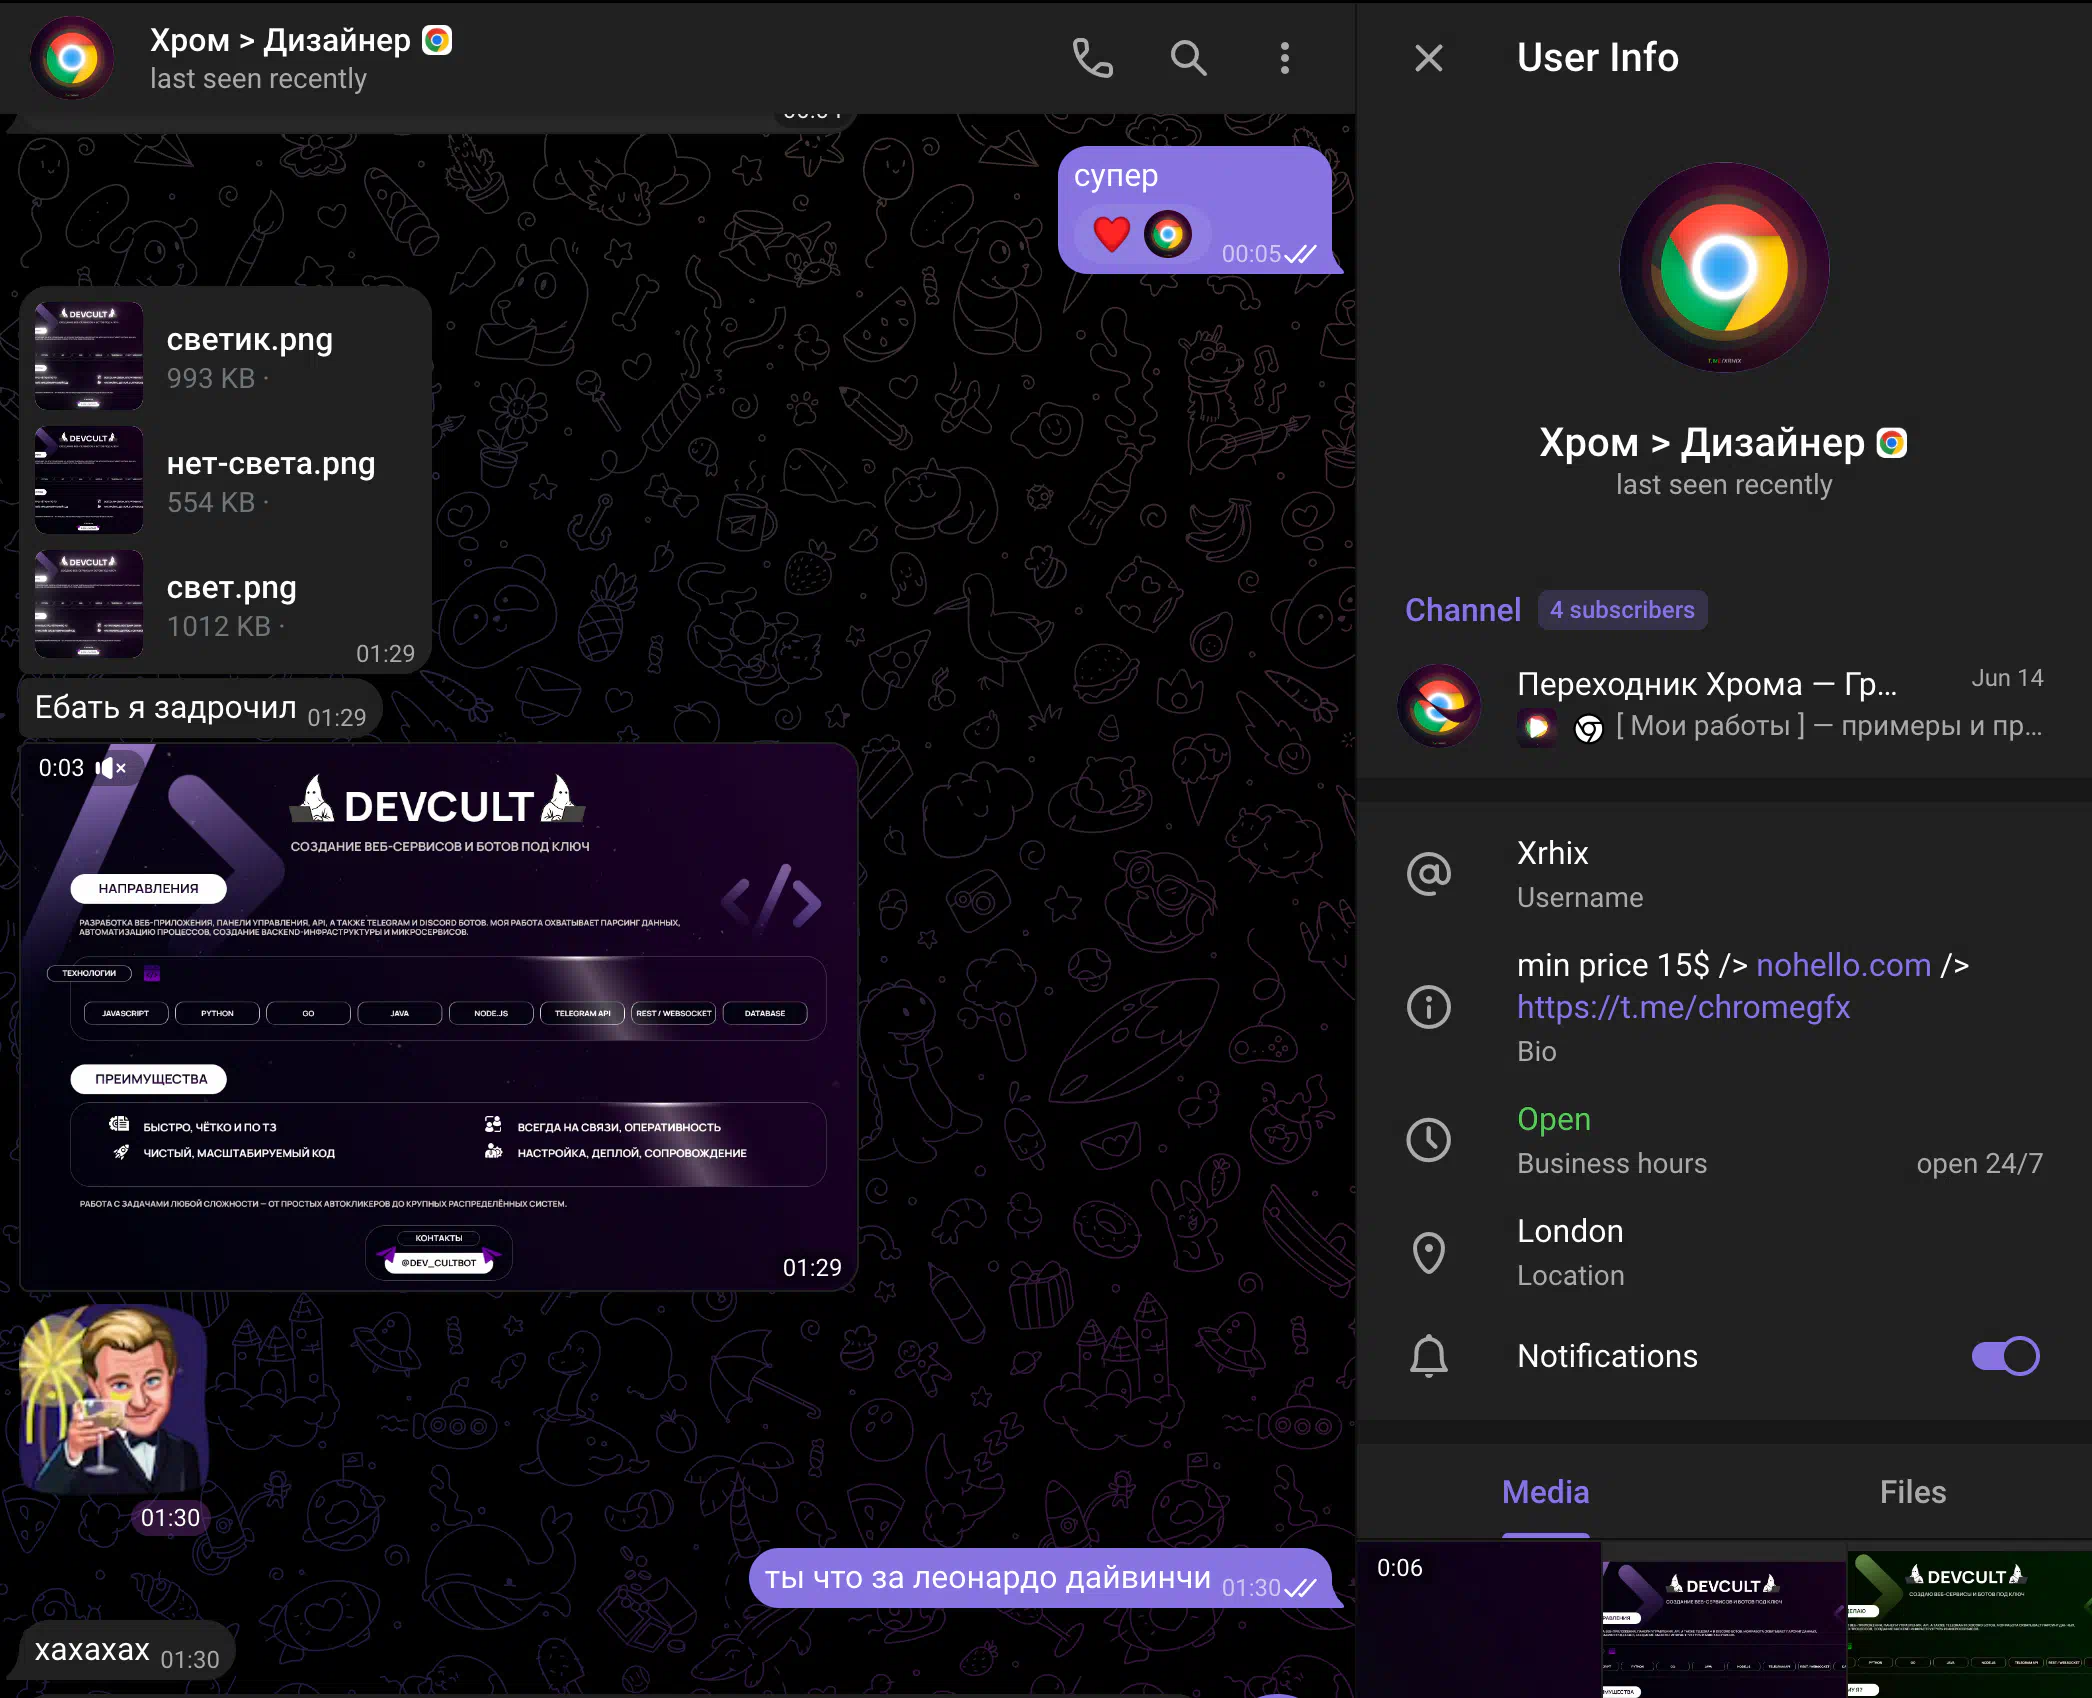Image resolution: width=2092 pixels, height=1698 pixels.
Task: Click the green 'Open' business status
Action: (x=1553, y=1119)
